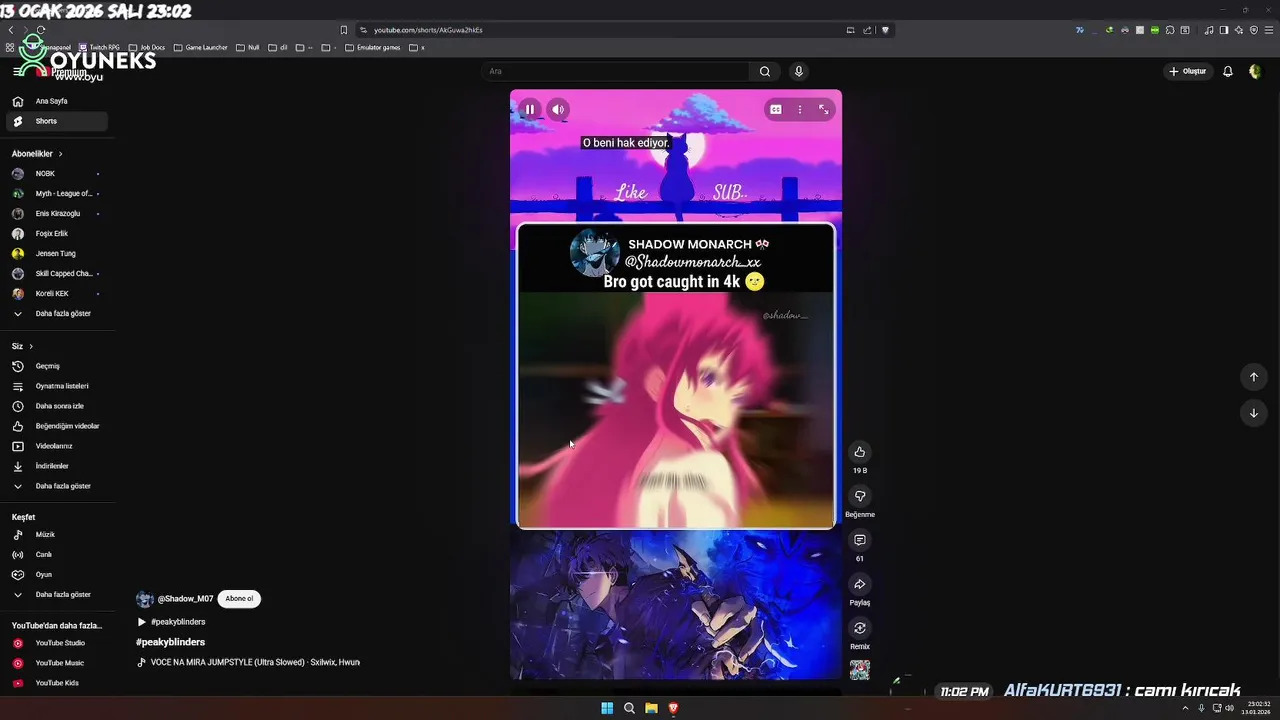Screen dimensions: 1280x720
Task: Bookmark this page with address bar icon
Action: click(344, 30)
